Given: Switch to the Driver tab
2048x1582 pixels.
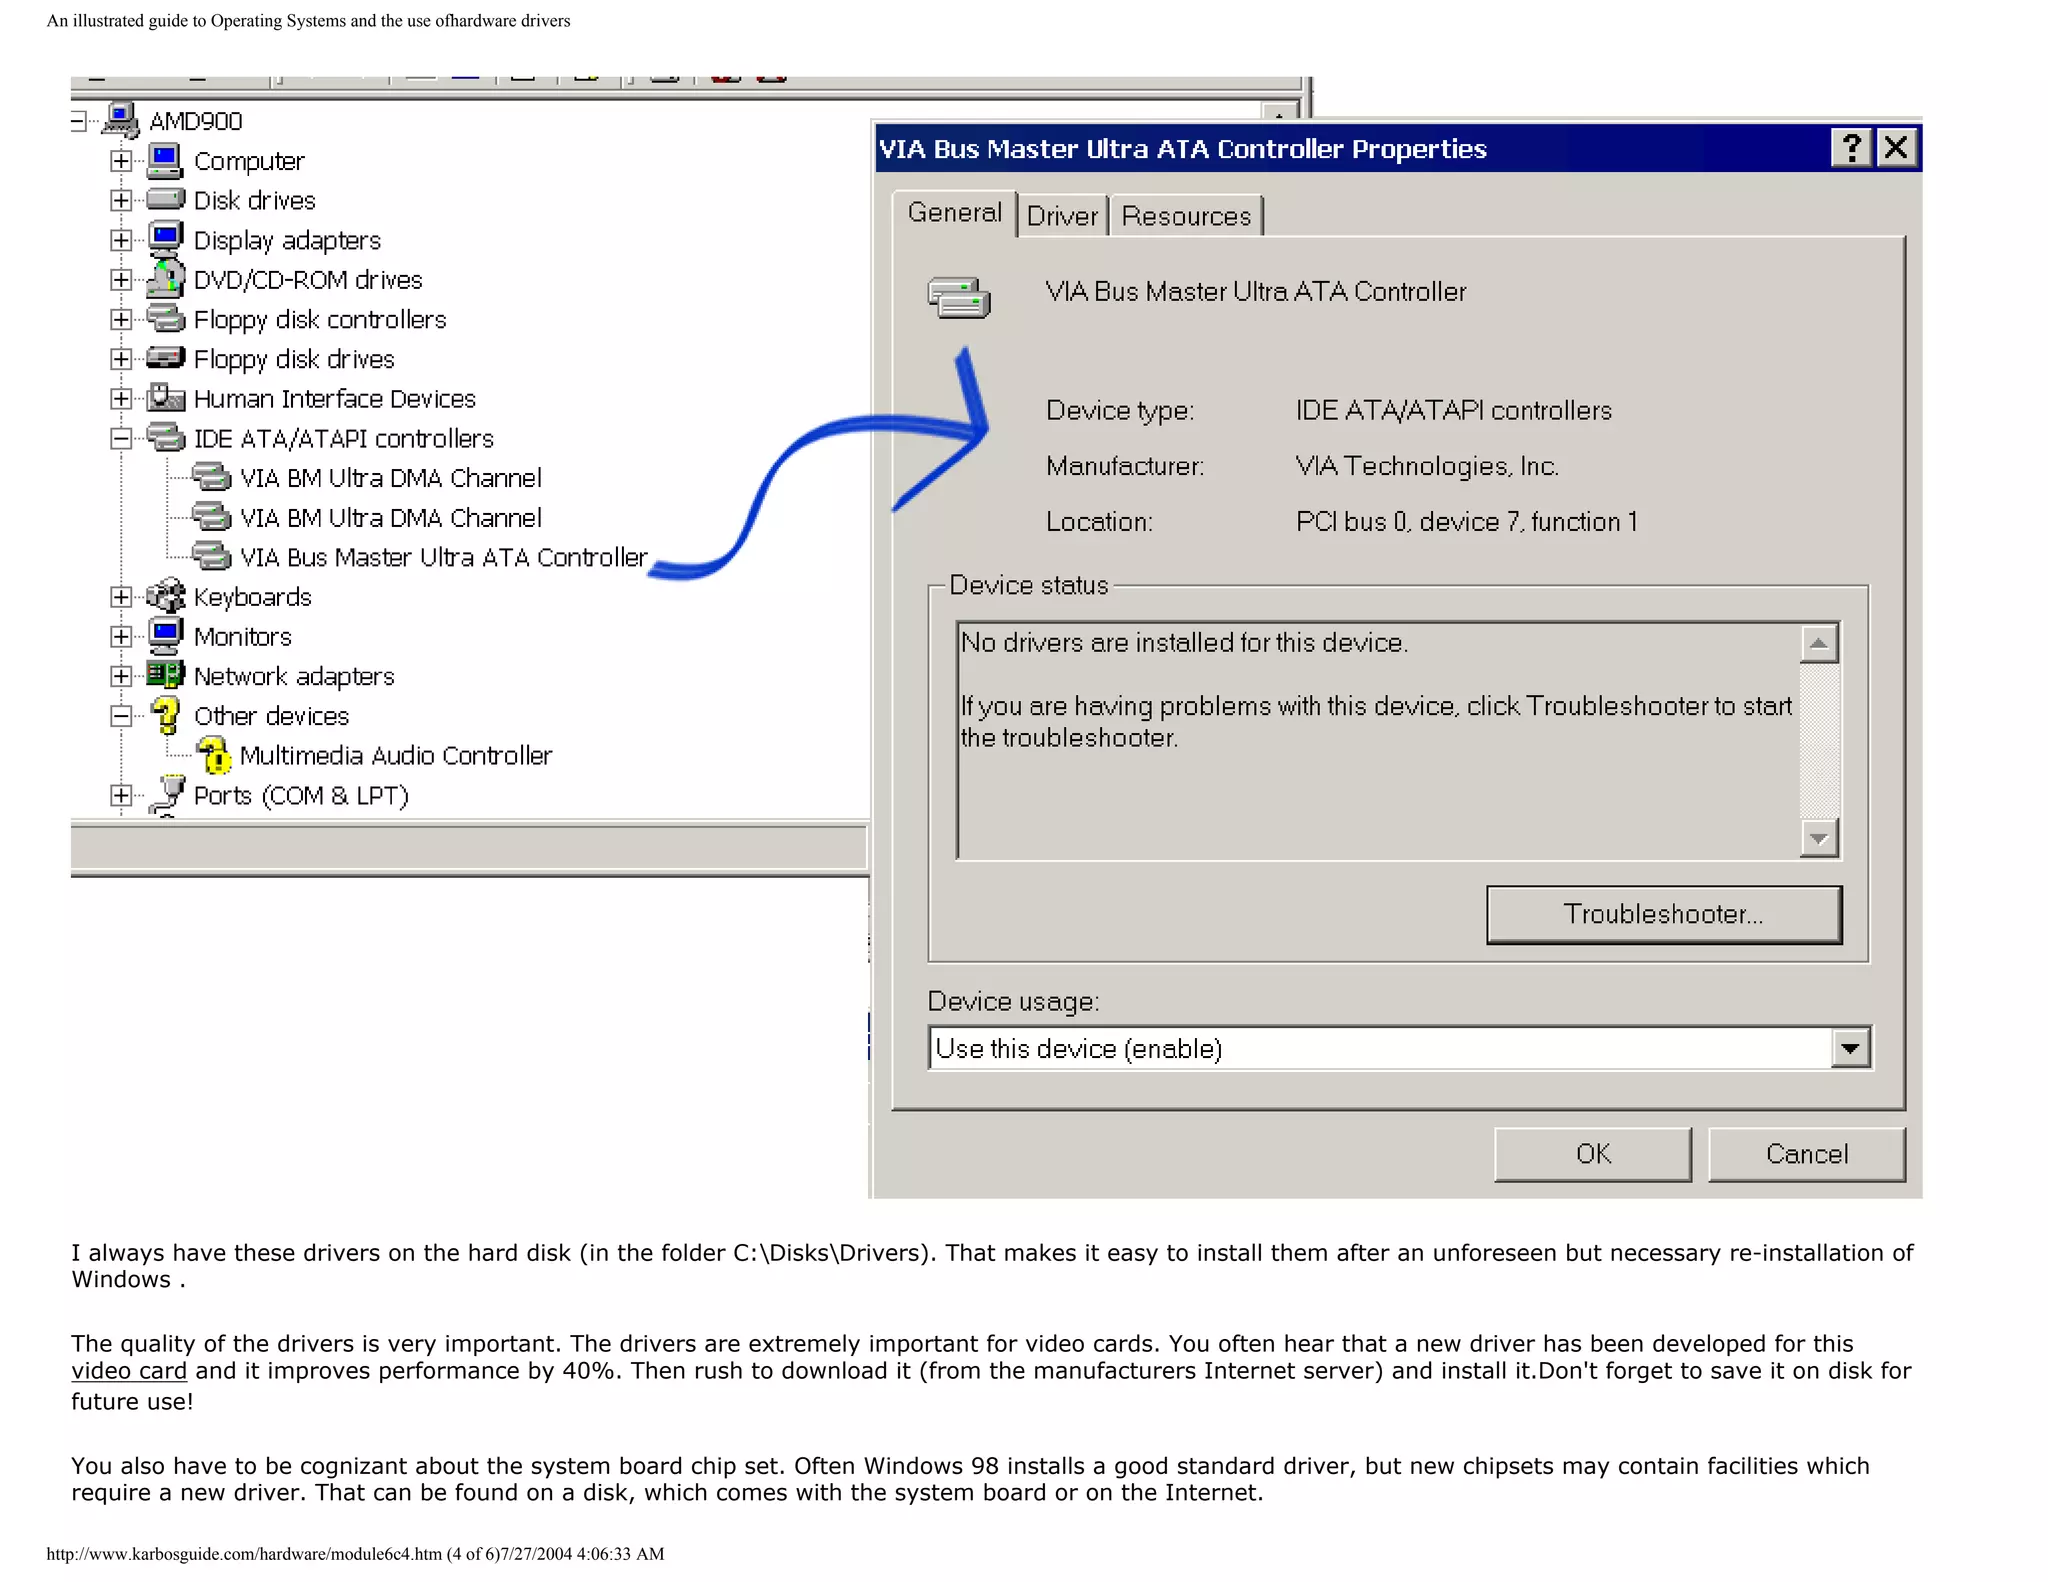Looking at the screenshot, I should pos(1062,216).
